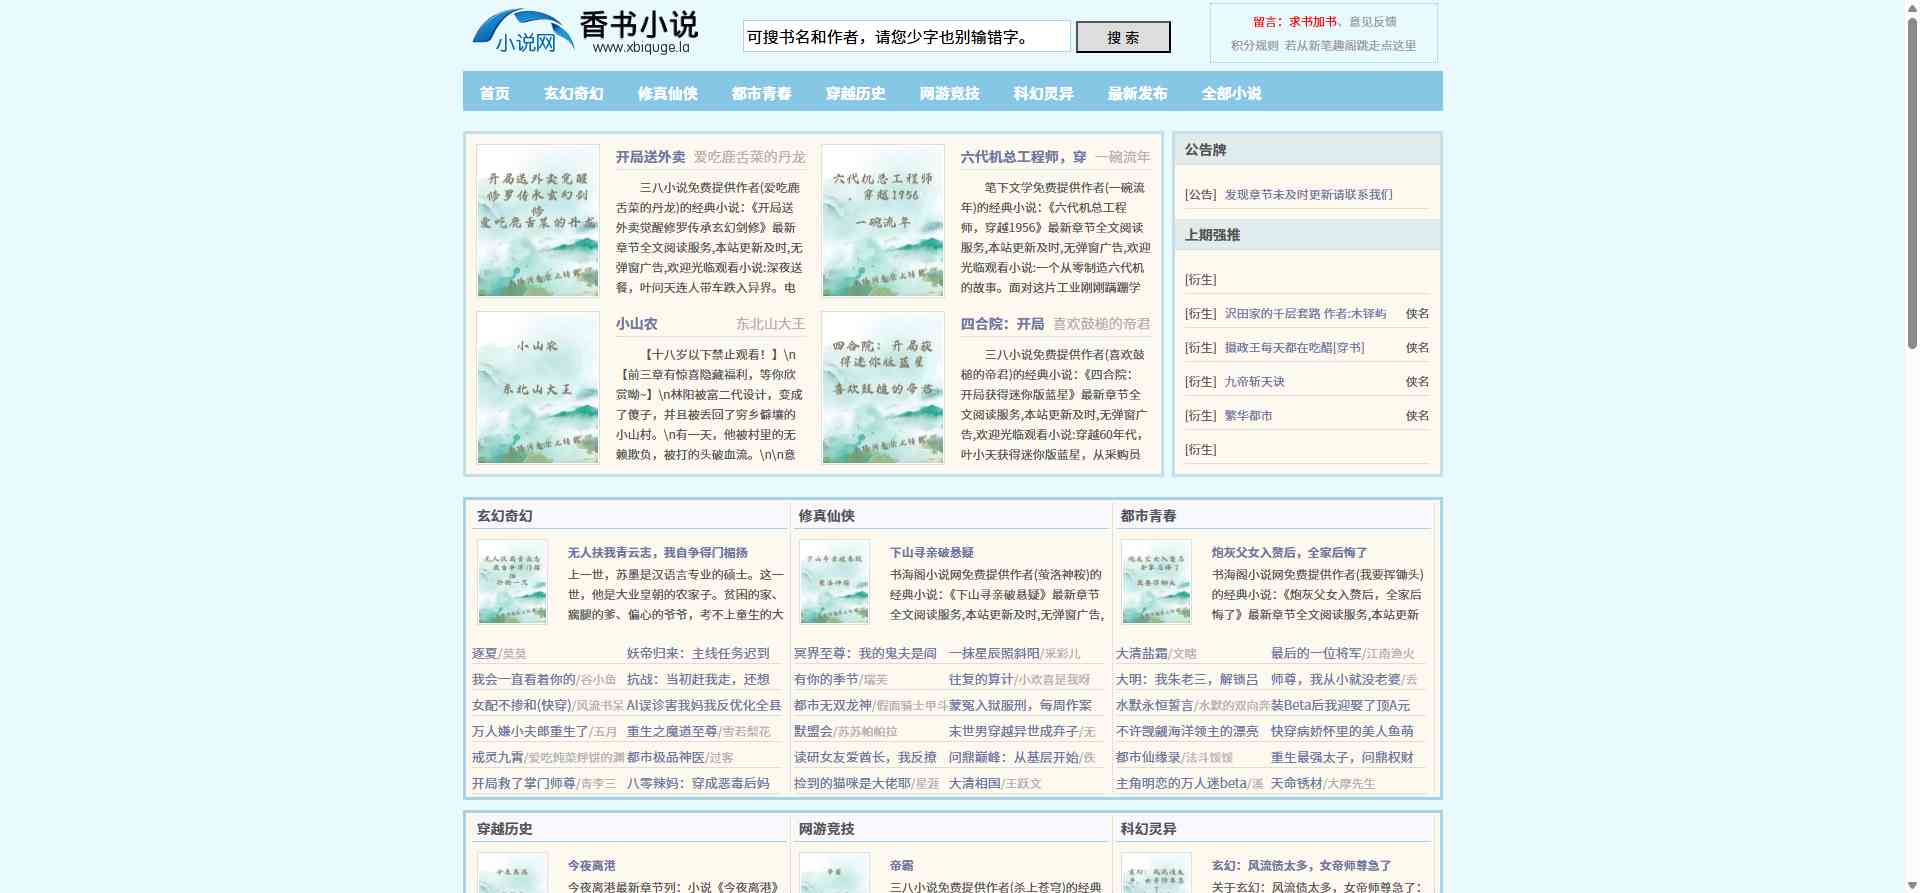Image resolution: width=1920 pixels, height=893 pixels.
Task: Click the search input field
Action: pos(906,37)
